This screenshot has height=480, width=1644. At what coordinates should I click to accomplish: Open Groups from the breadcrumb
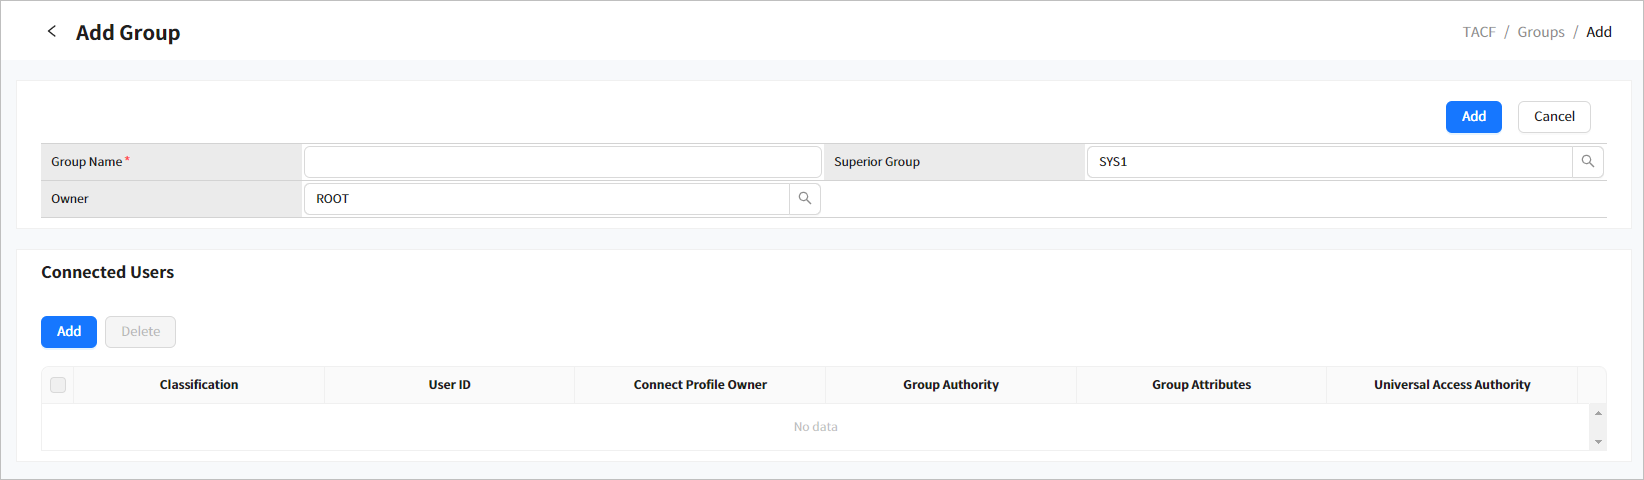point(1540,32)
